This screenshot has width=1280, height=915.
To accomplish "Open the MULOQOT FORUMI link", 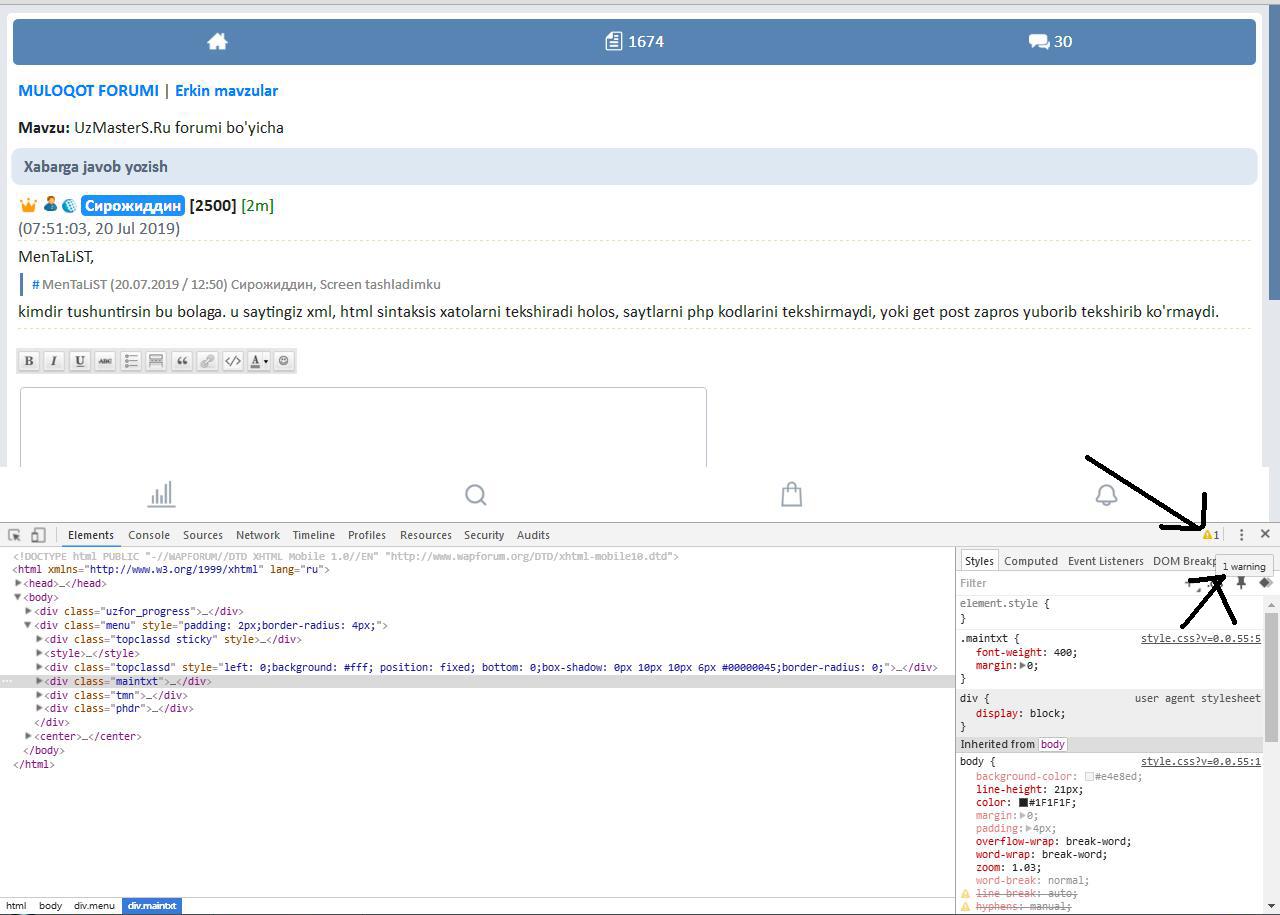I will (88, 90).
